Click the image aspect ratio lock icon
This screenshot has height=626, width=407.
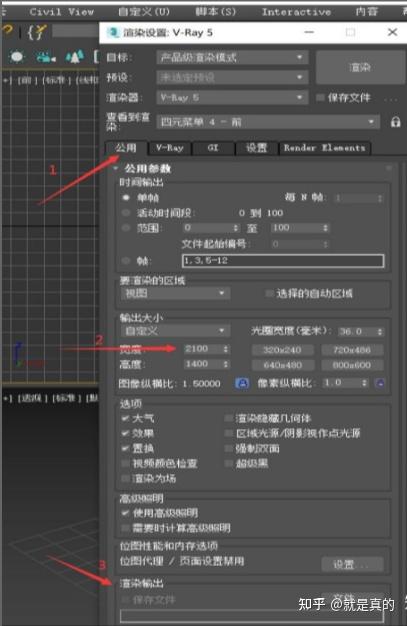(x=242, y=383)
